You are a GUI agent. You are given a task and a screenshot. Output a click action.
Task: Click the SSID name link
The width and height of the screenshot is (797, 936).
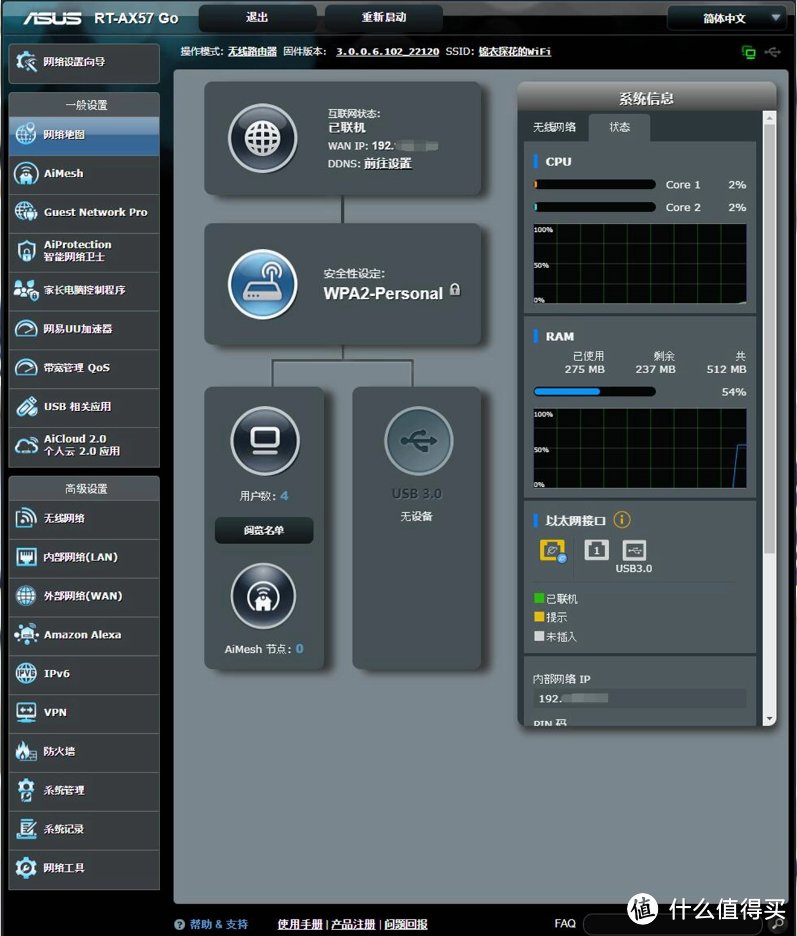(x=515, y=51)
